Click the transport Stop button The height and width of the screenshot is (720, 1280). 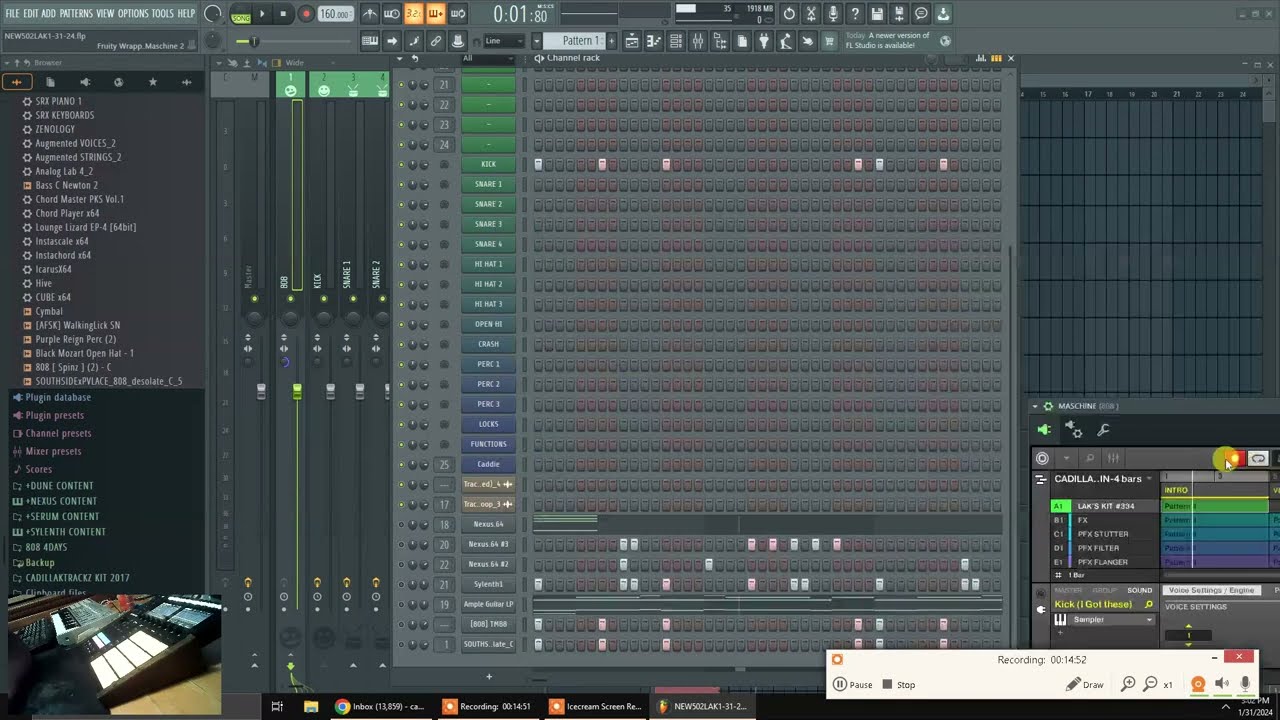284,14
